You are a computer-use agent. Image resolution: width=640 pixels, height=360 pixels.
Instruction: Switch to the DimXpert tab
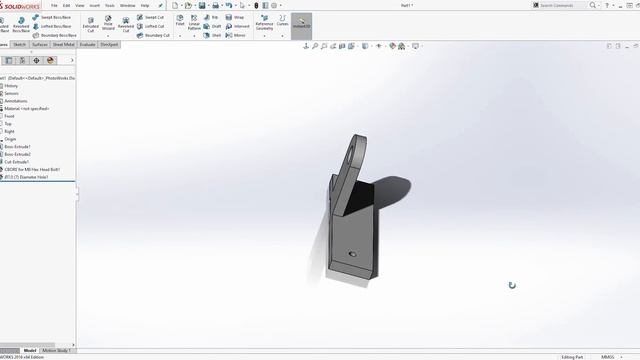(109, 44)
